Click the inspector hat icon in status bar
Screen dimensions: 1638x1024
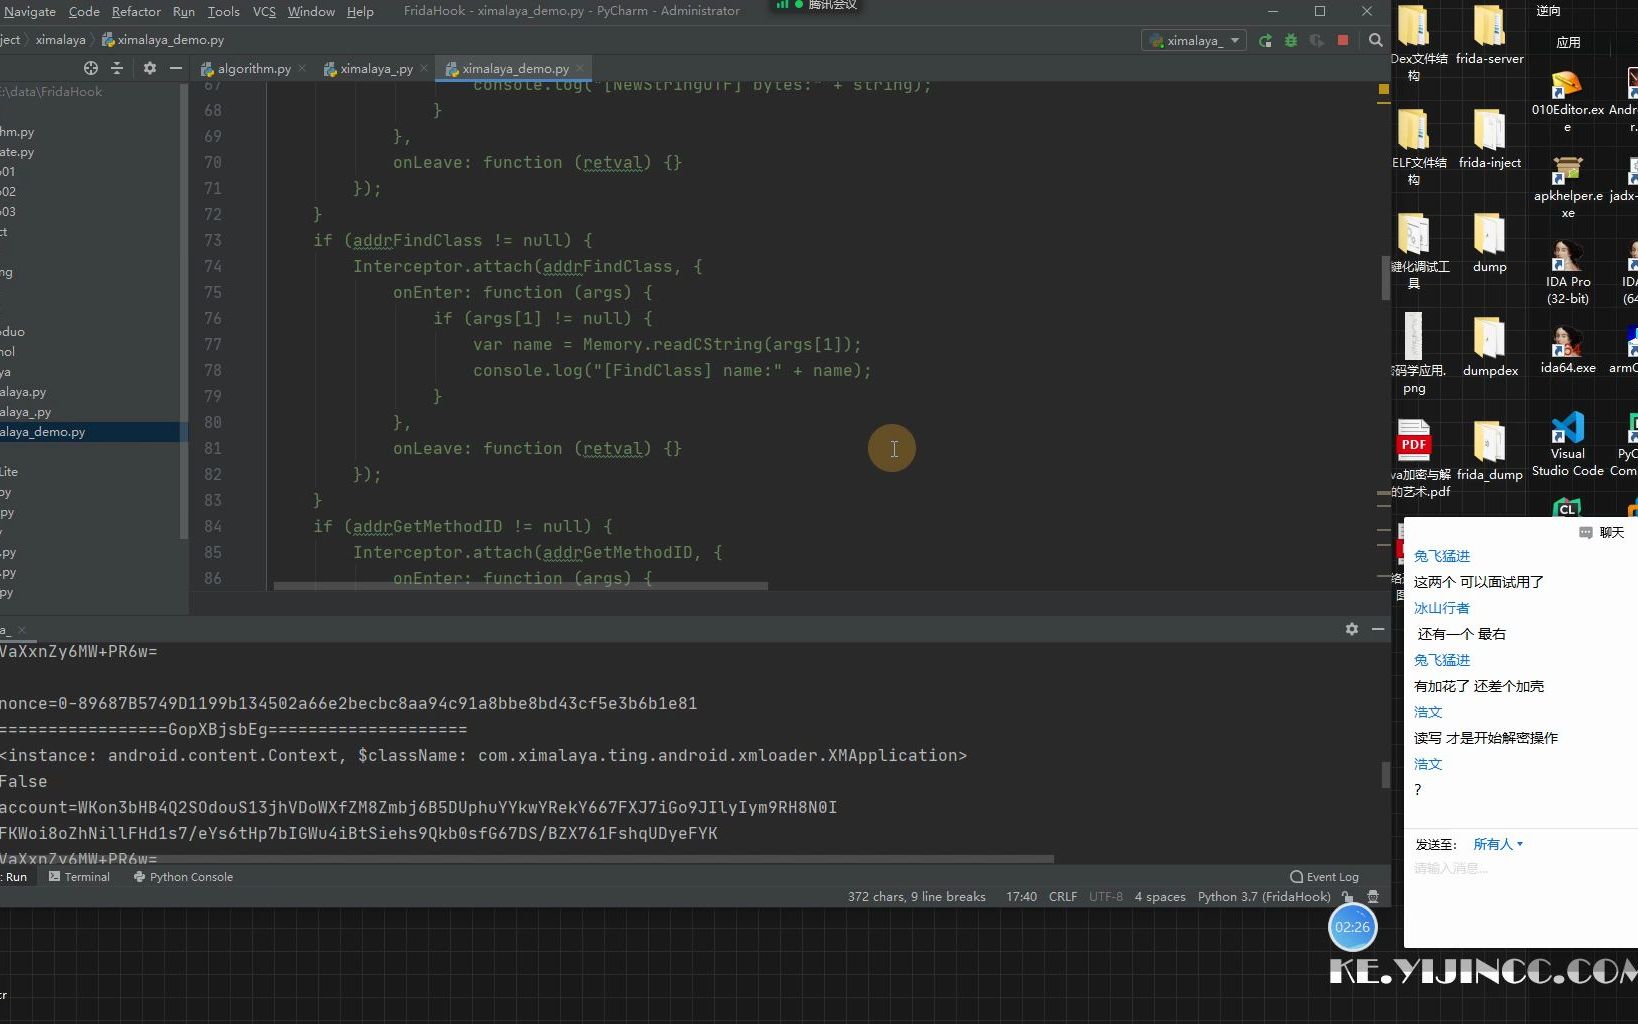coord(1373,897)
